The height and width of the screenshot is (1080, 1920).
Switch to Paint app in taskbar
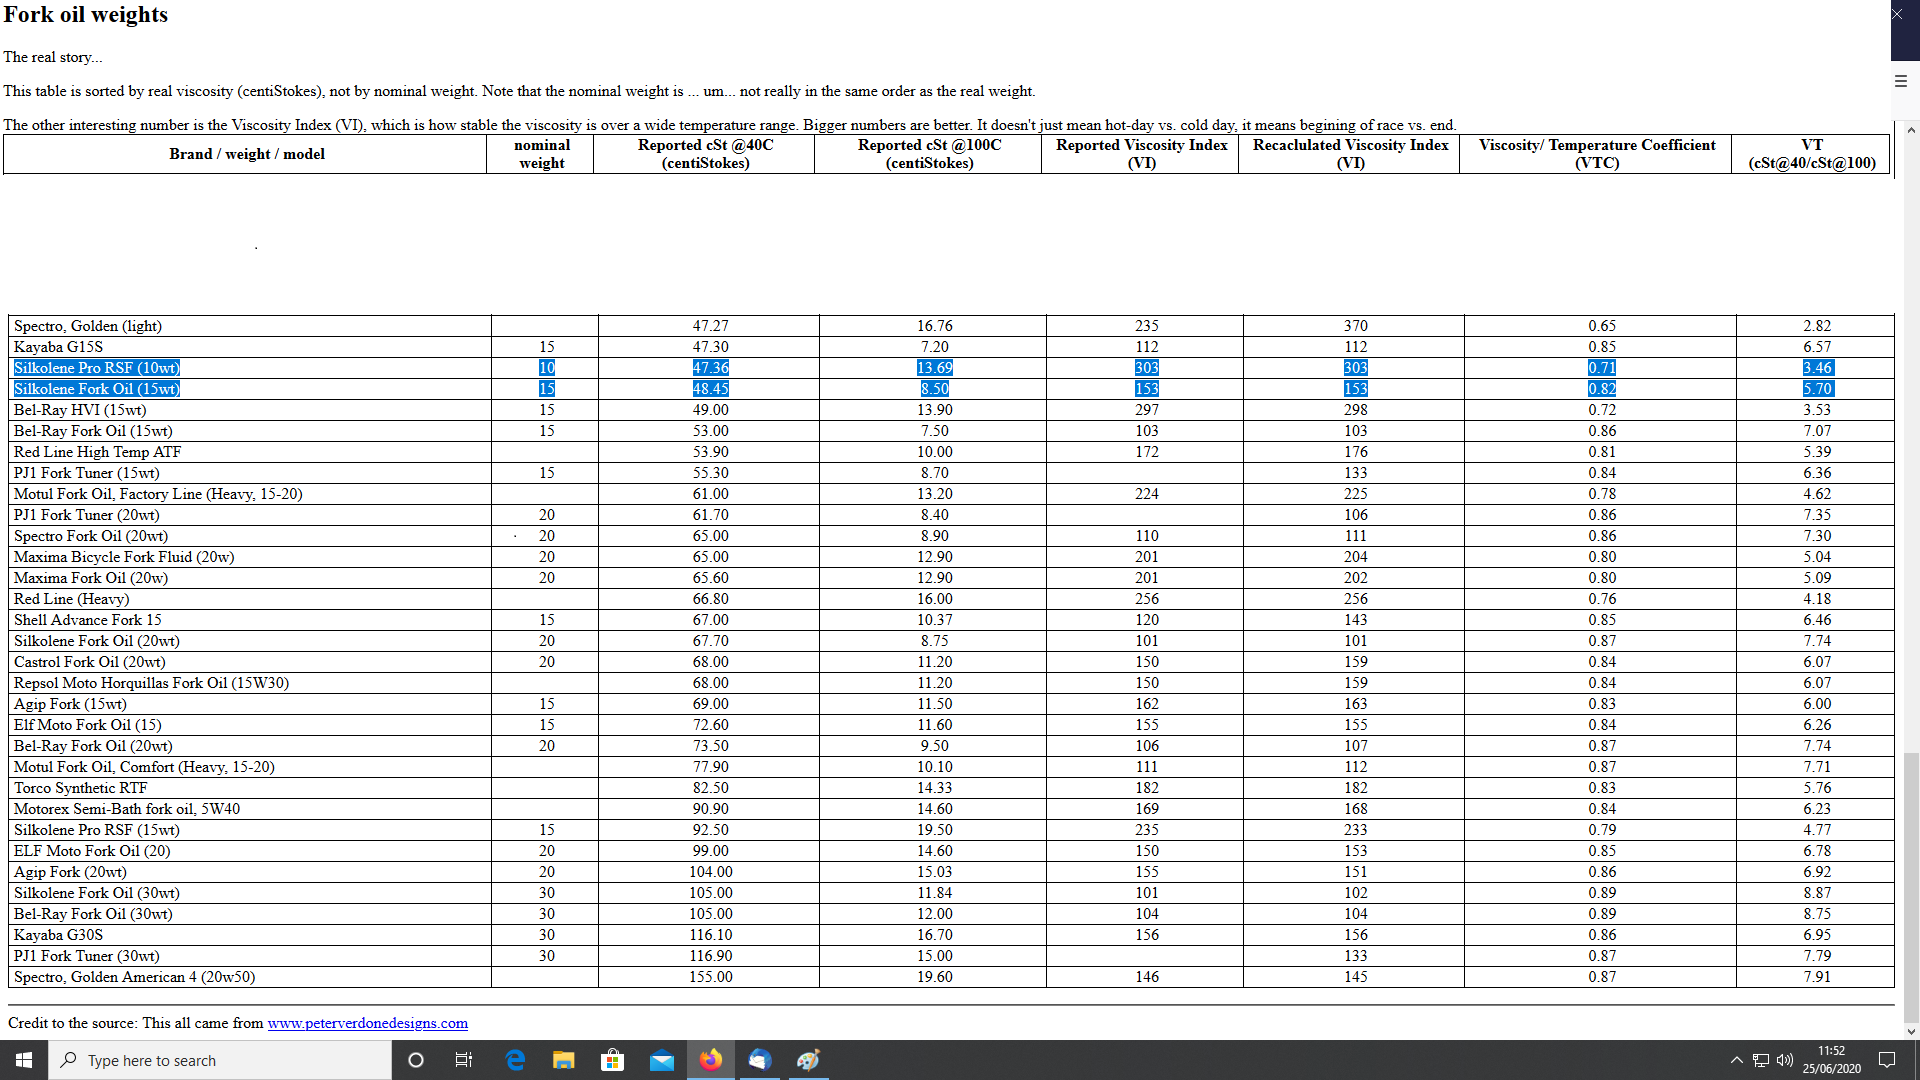click(x=808, y=1060)
